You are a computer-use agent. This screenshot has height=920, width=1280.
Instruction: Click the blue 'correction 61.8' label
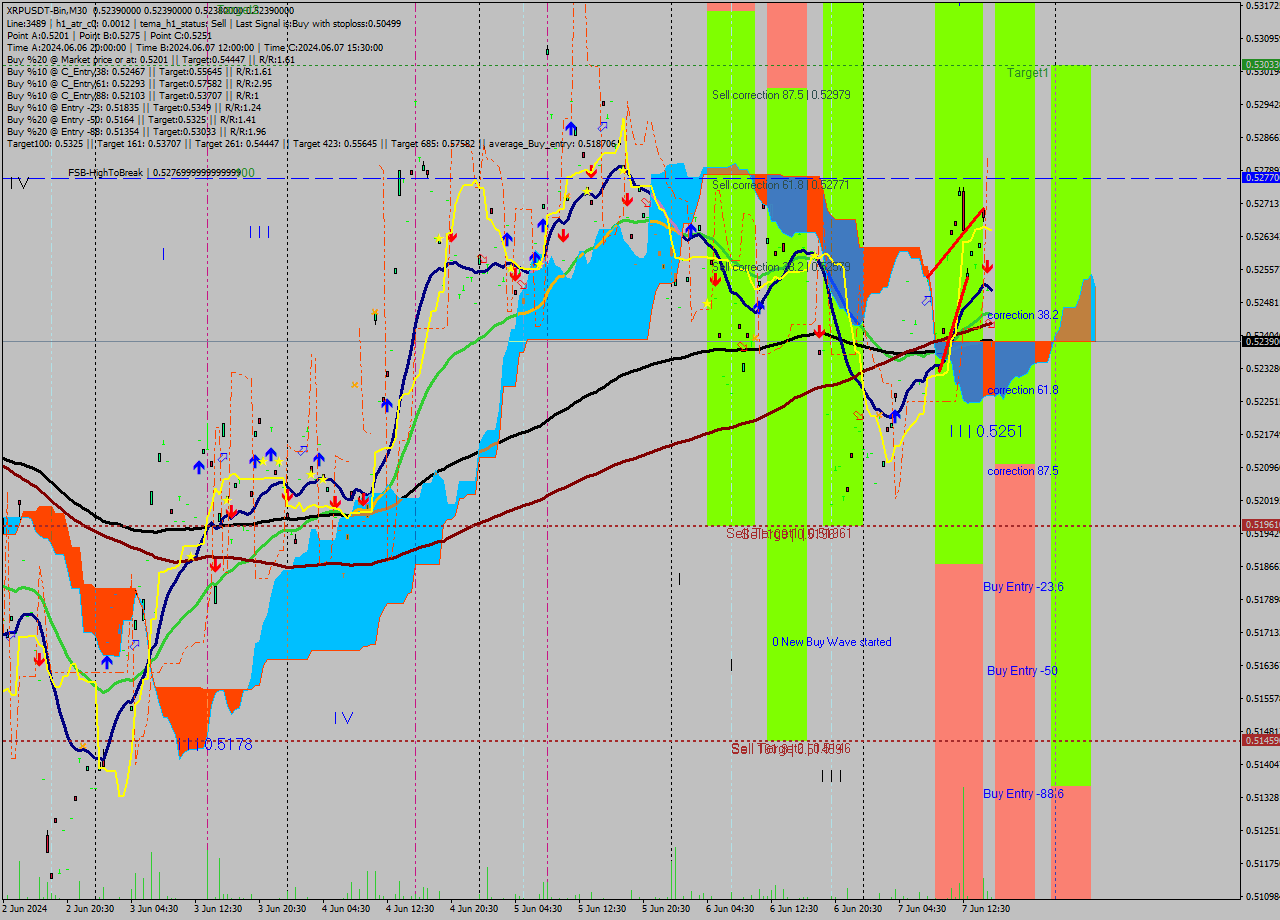[x=1023, y=390]
